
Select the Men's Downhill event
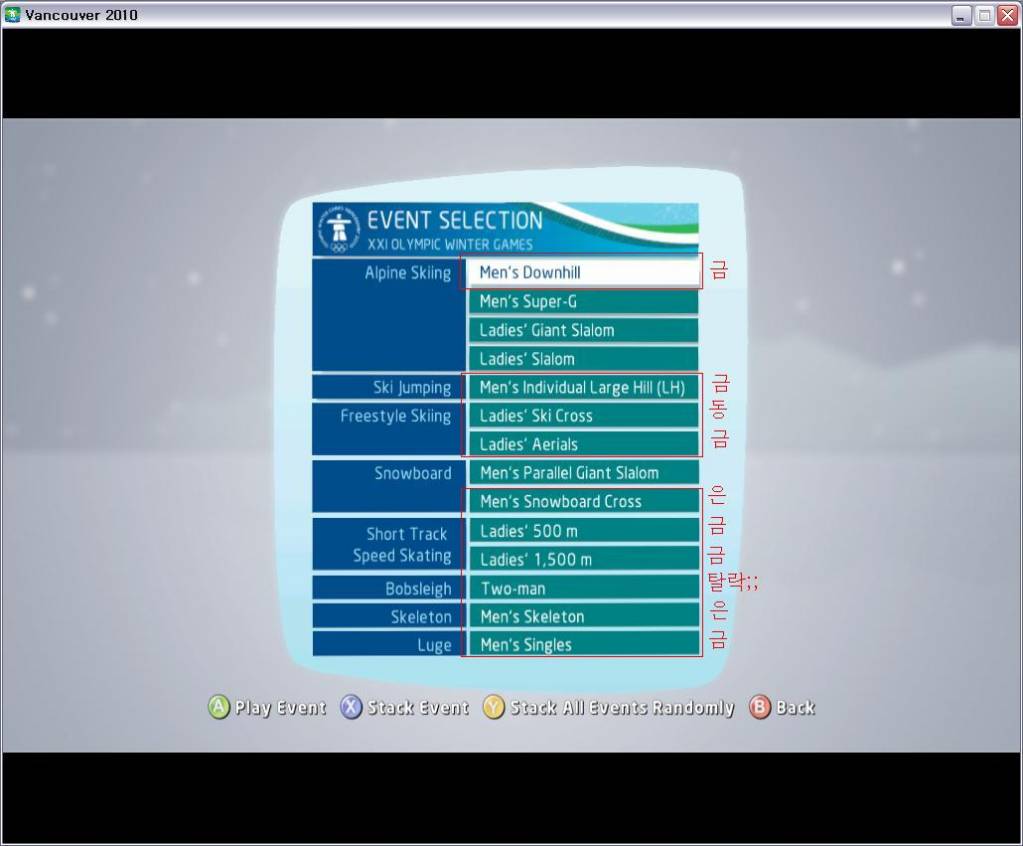[x=583, y=272]
